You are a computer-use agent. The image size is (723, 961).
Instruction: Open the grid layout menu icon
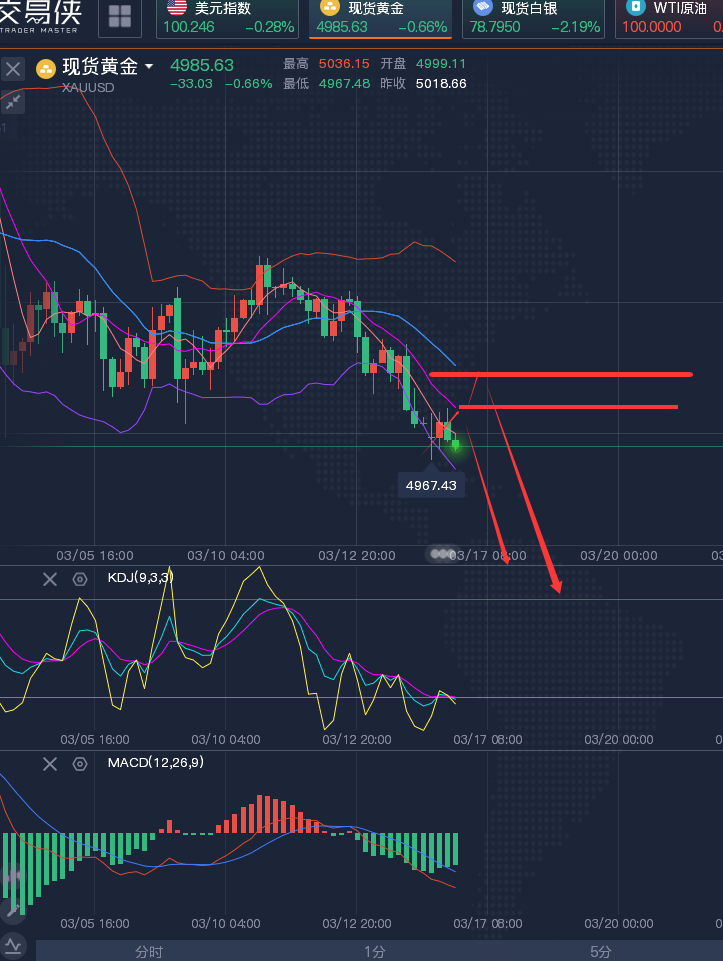point(120,17)
